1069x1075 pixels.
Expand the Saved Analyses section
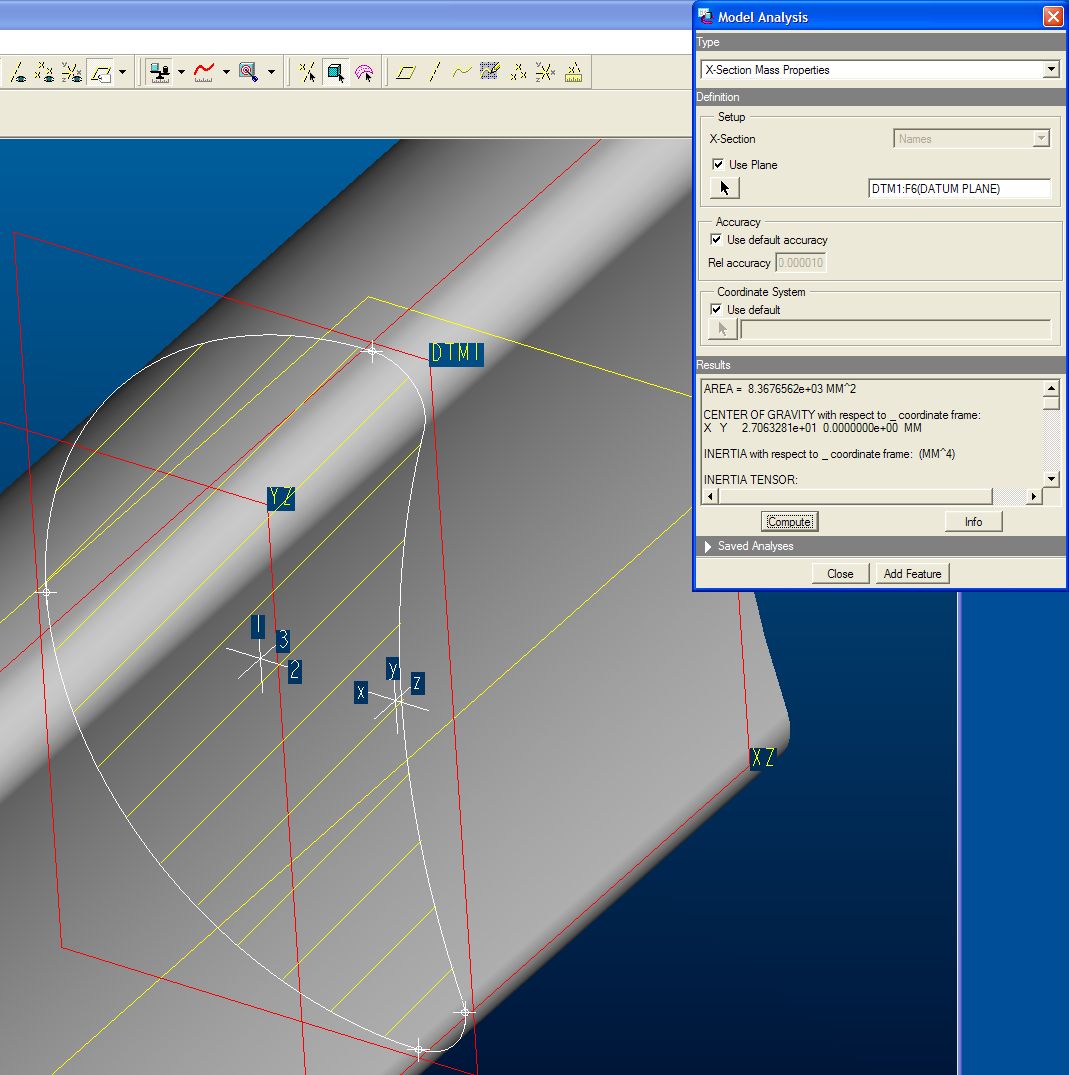point(709,546)
